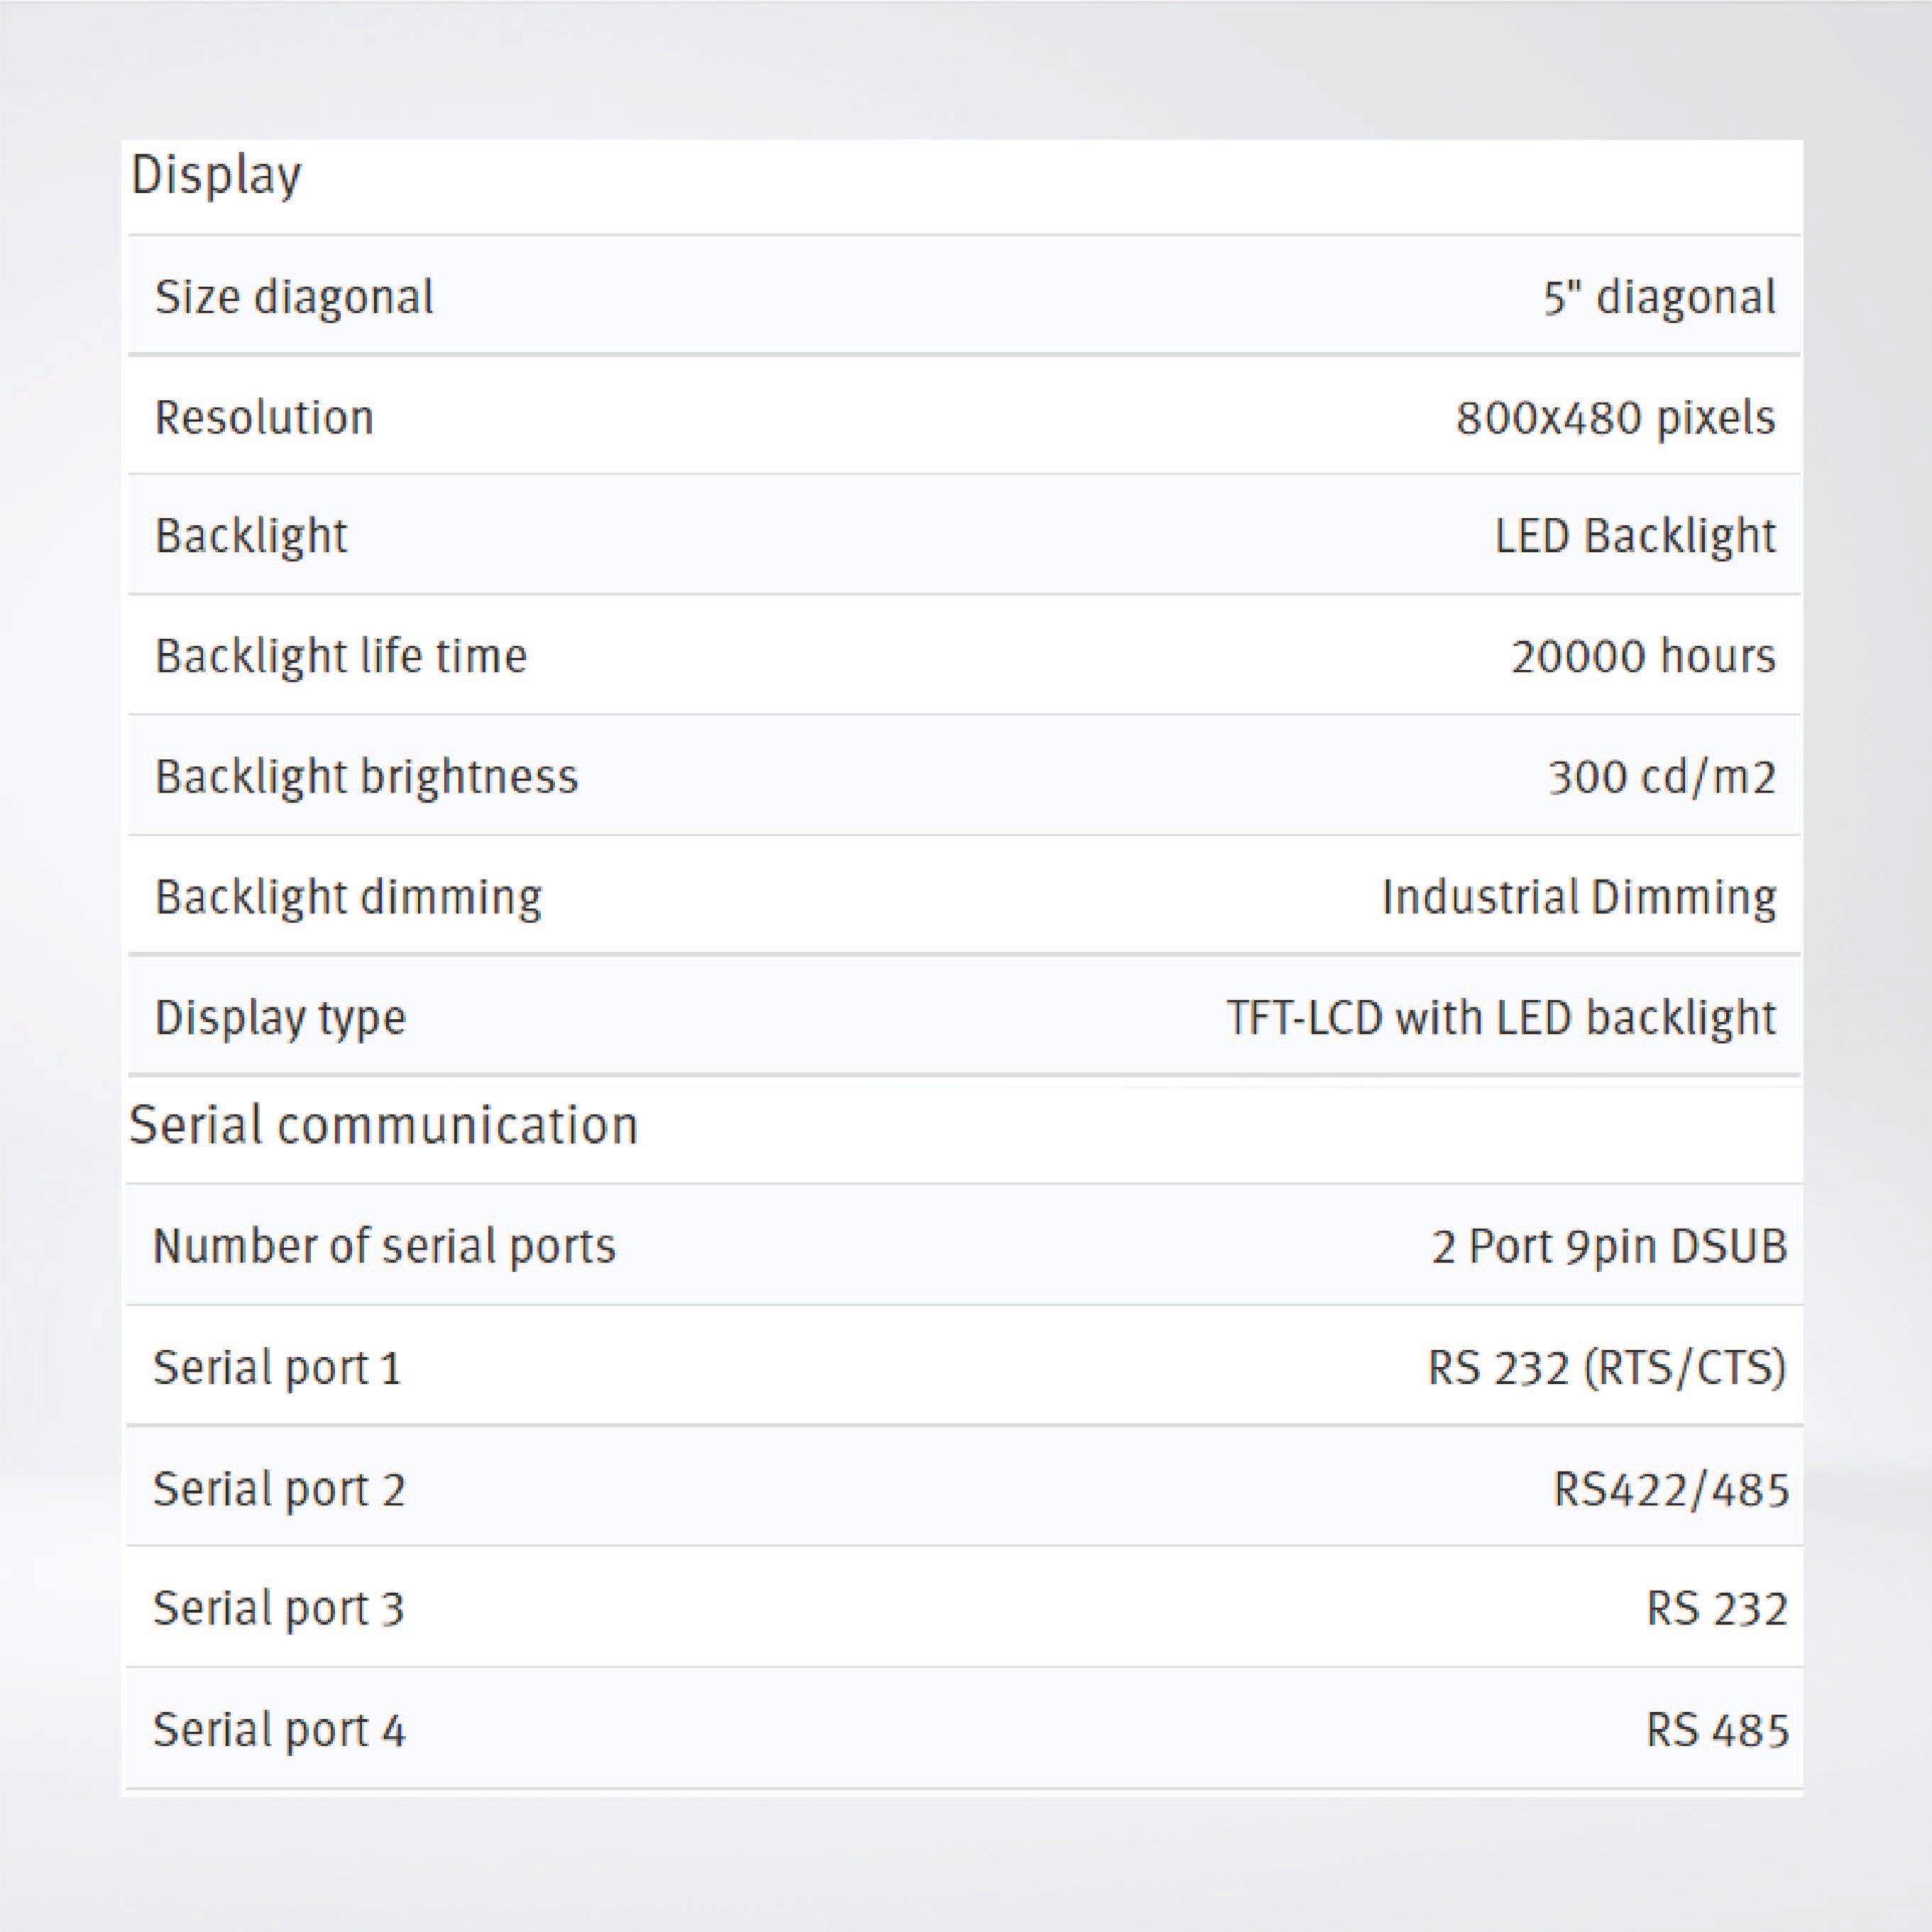Click the RS 232 (RTS/CTS) value
The image size is (1932, 1932).
pos(1601,1365)
